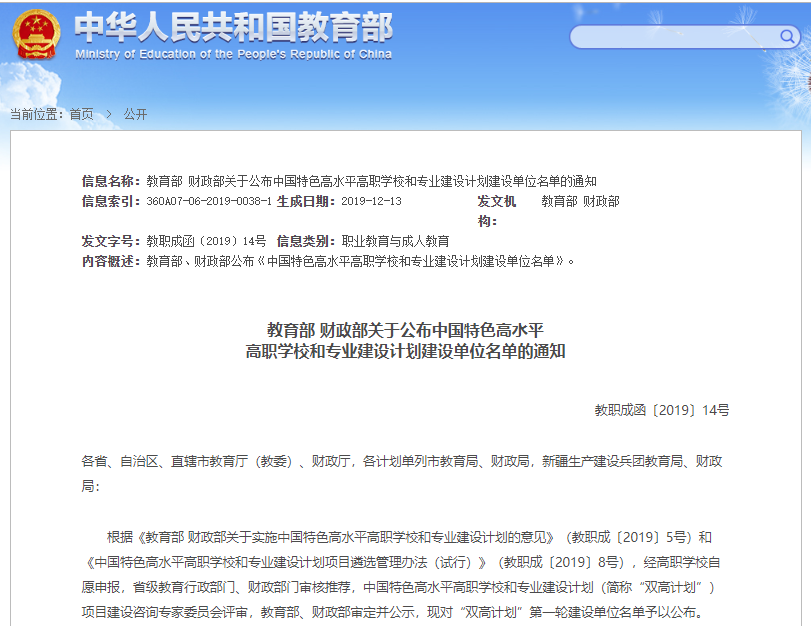Click the 内容概述 summary text

tap(361, 261)
